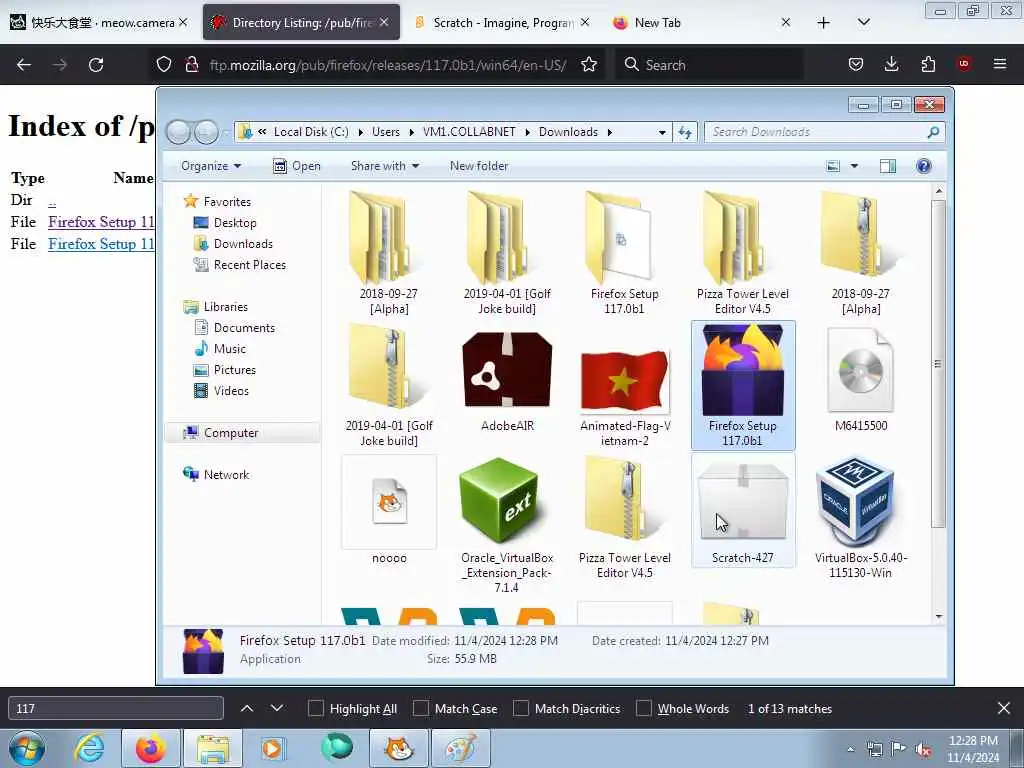Enable Match Diacritics checkbox
The image size is (1024, 768).
(x=521, y=709)
